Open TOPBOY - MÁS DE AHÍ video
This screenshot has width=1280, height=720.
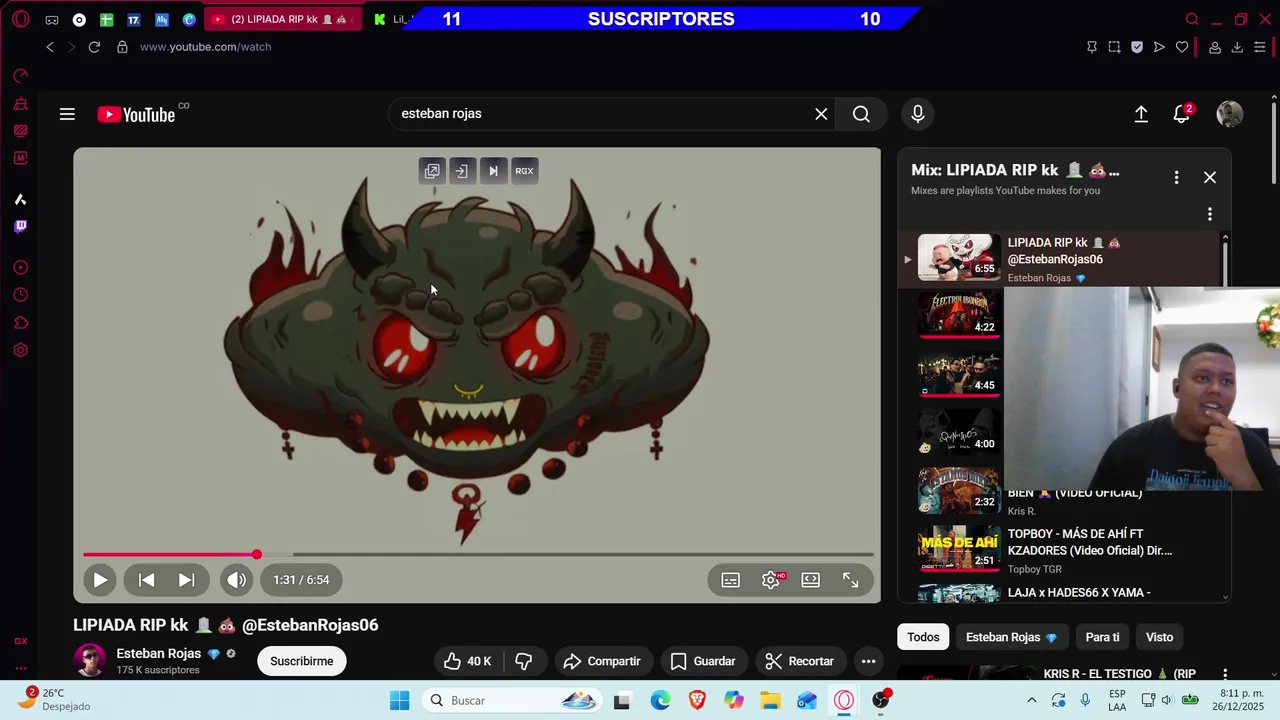pyautogui.click(x=1059, y=549)
